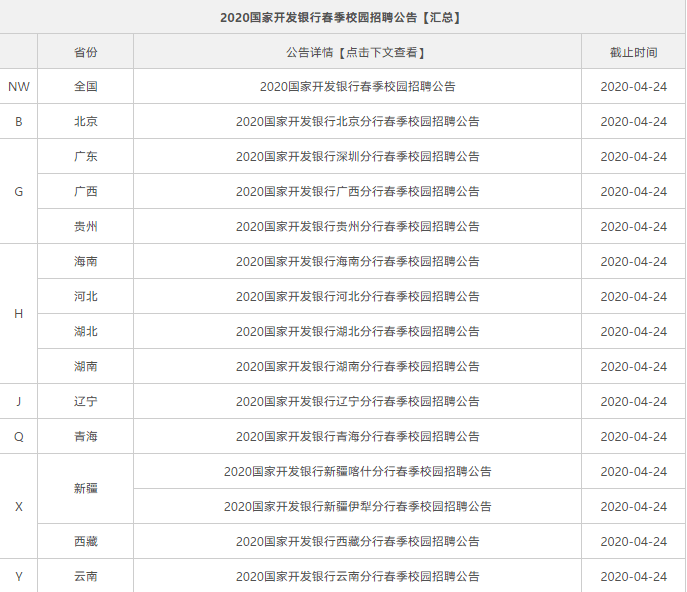Open the 湖南分行 recruitment announcement link

click(x=358, y=366)
